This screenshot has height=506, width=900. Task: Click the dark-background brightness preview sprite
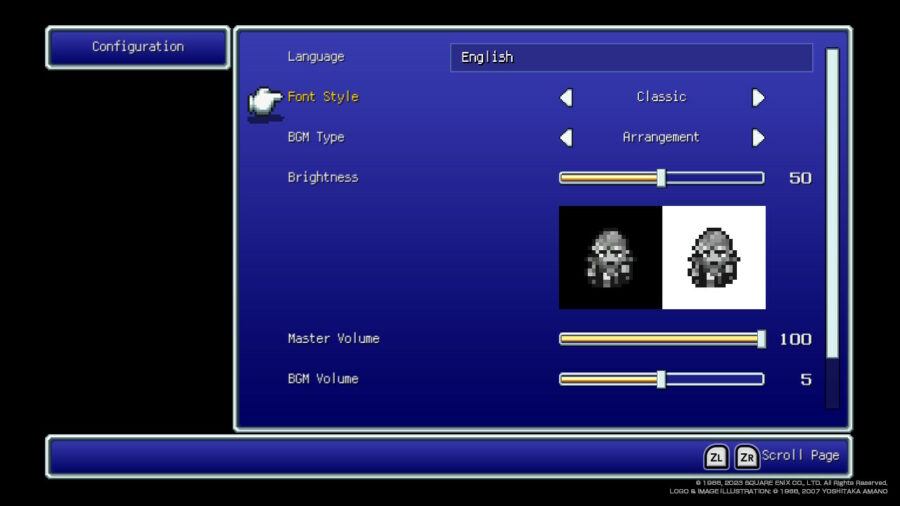[610, 258]
